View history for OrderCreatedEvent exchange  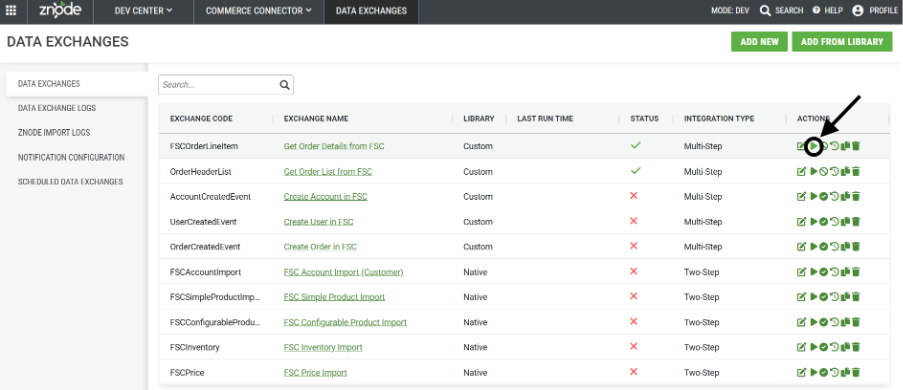[x=834, y=247]
